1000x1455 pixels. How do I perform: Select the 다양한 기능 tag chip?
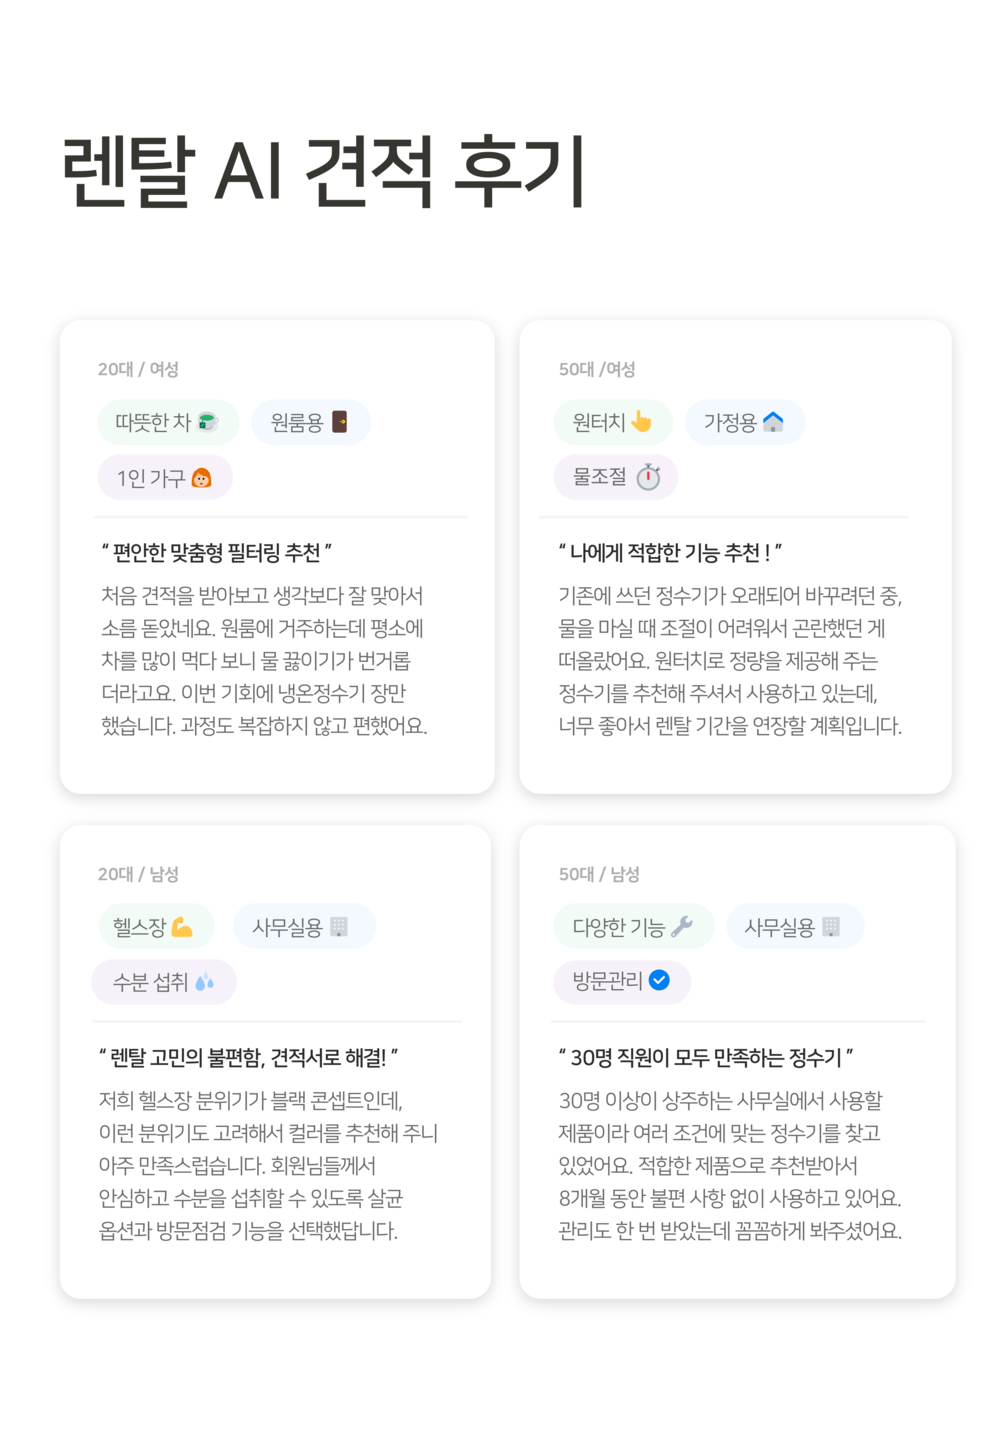point(634,927)
